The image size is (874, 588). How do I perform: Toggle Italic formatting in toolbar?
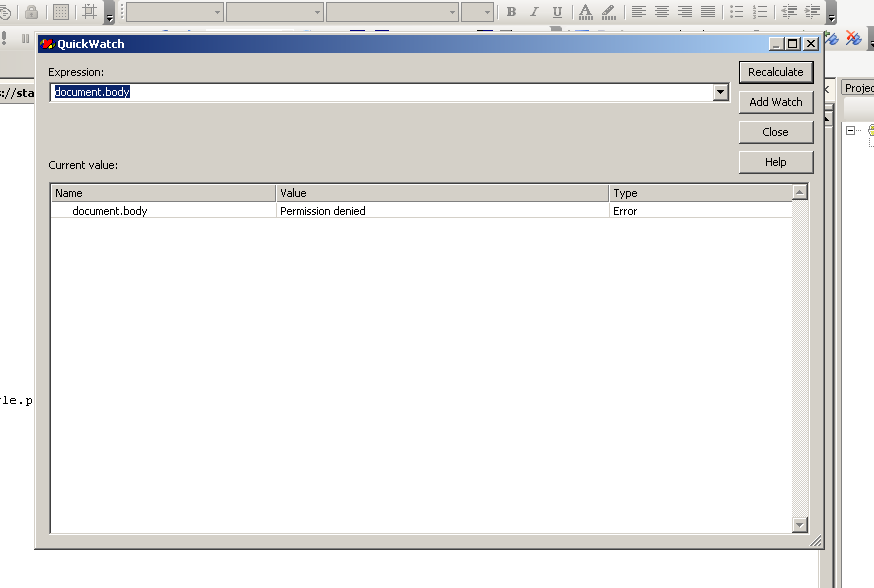pos(534,12)
